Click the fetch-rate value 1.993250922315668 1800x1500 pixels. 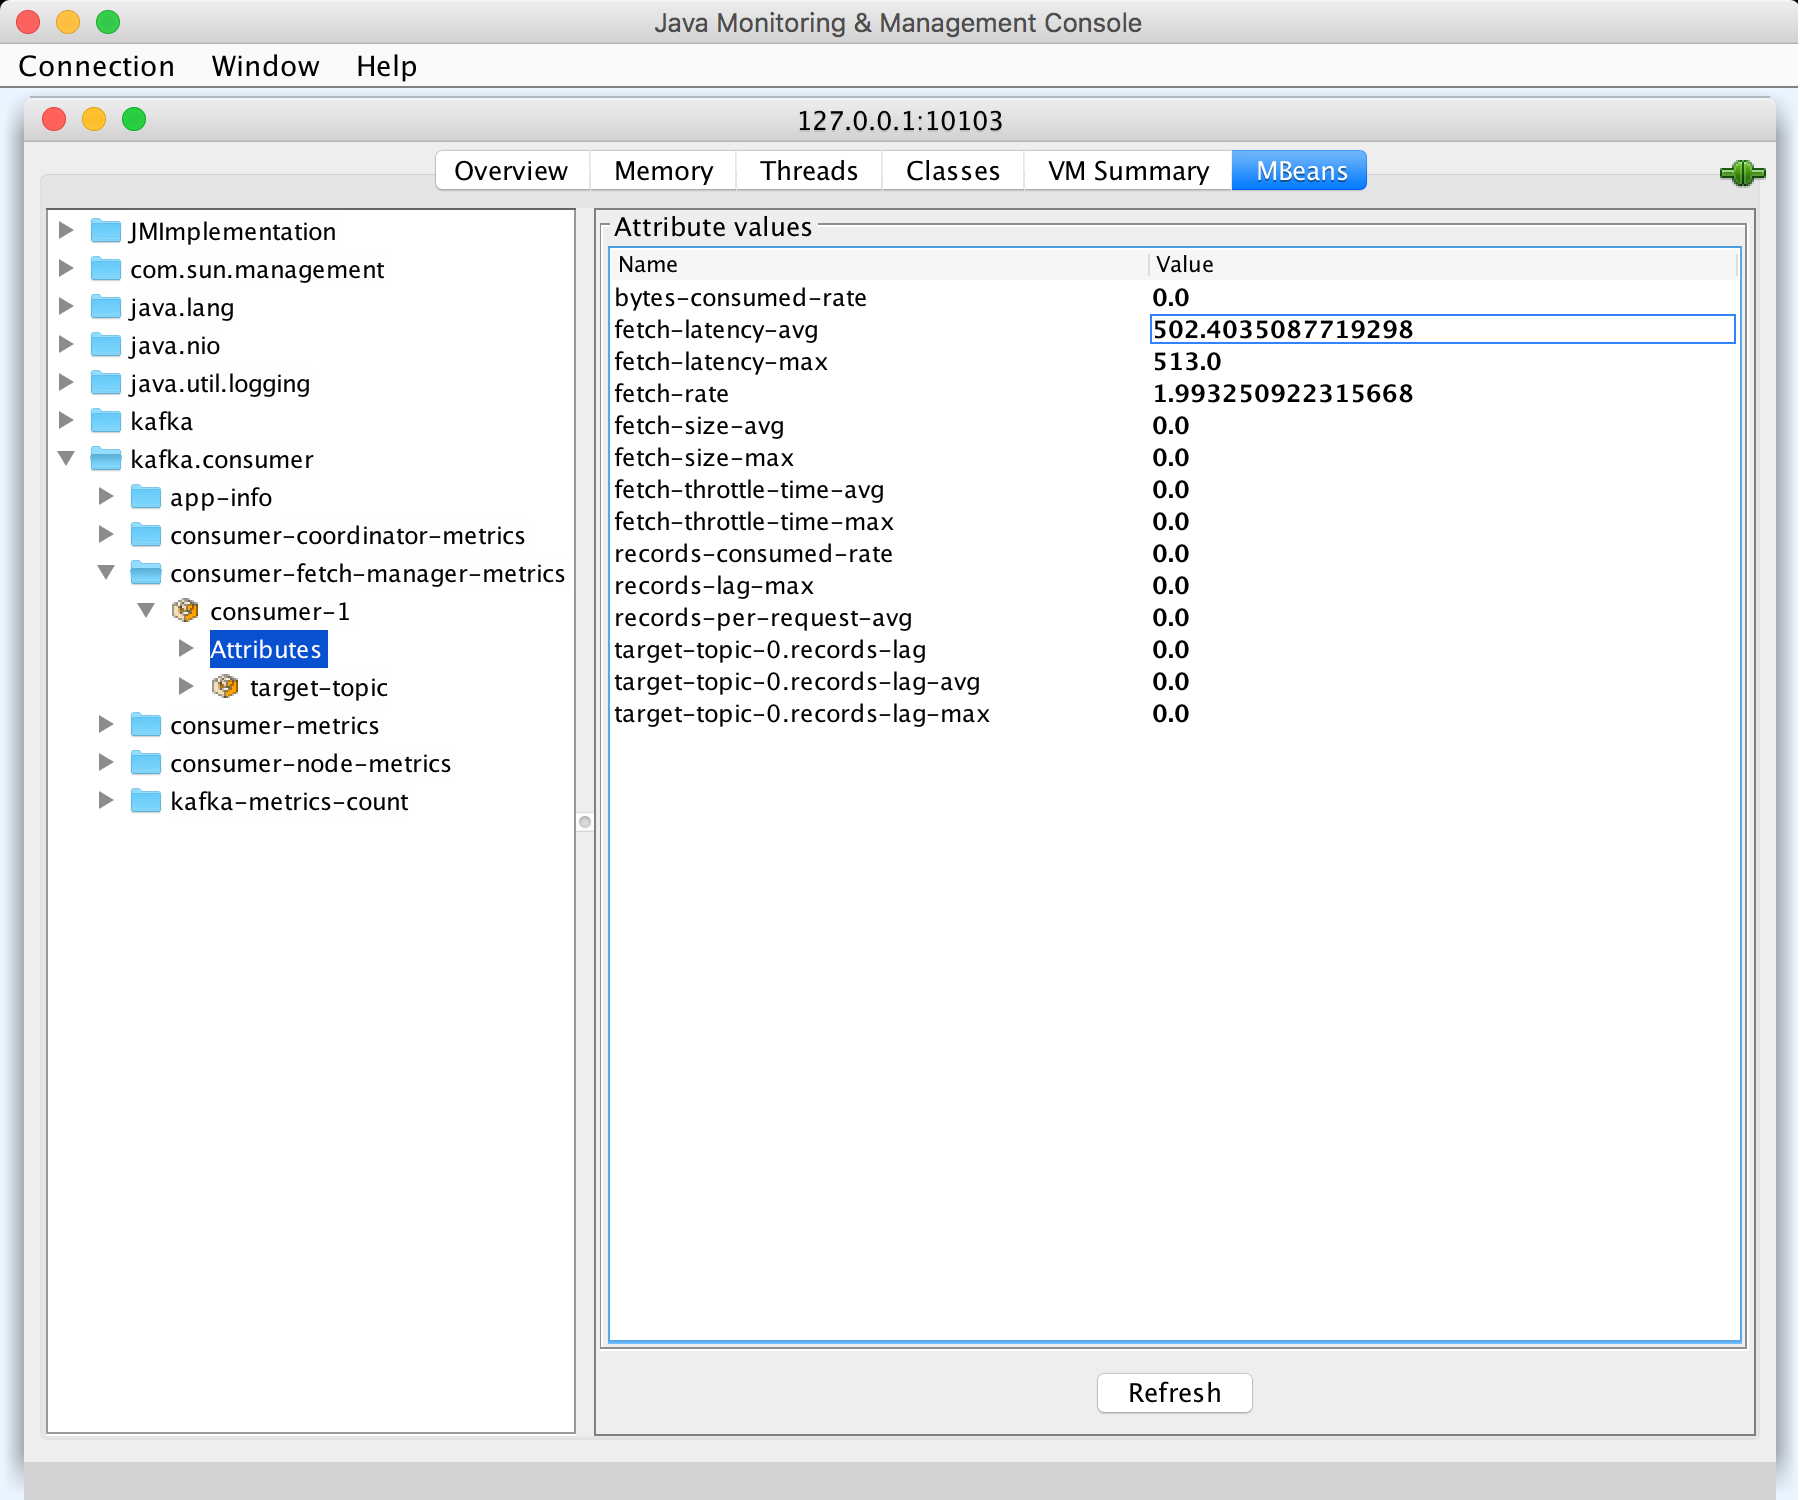(1283, 393)
